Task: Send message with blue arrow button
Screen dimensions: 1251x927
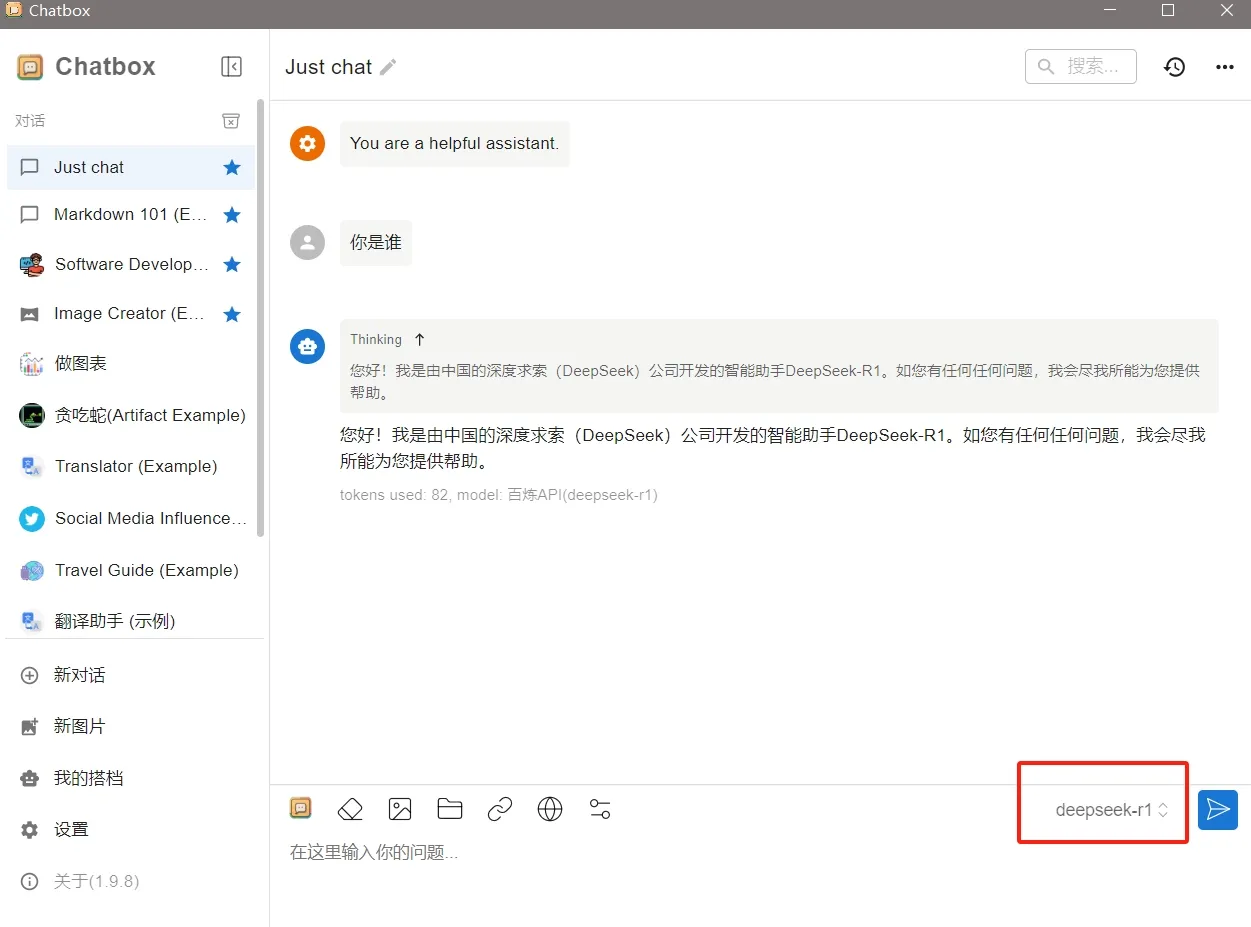Action: coord(1218,810)
